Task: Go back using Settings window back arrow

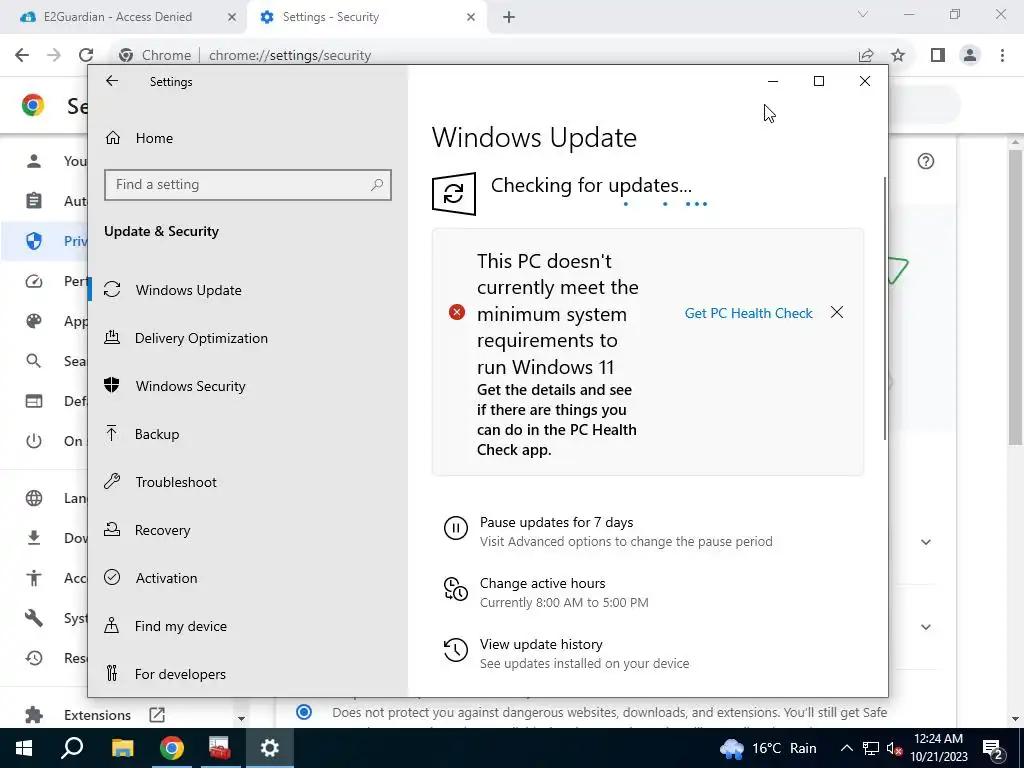Action: coord(112,81)
